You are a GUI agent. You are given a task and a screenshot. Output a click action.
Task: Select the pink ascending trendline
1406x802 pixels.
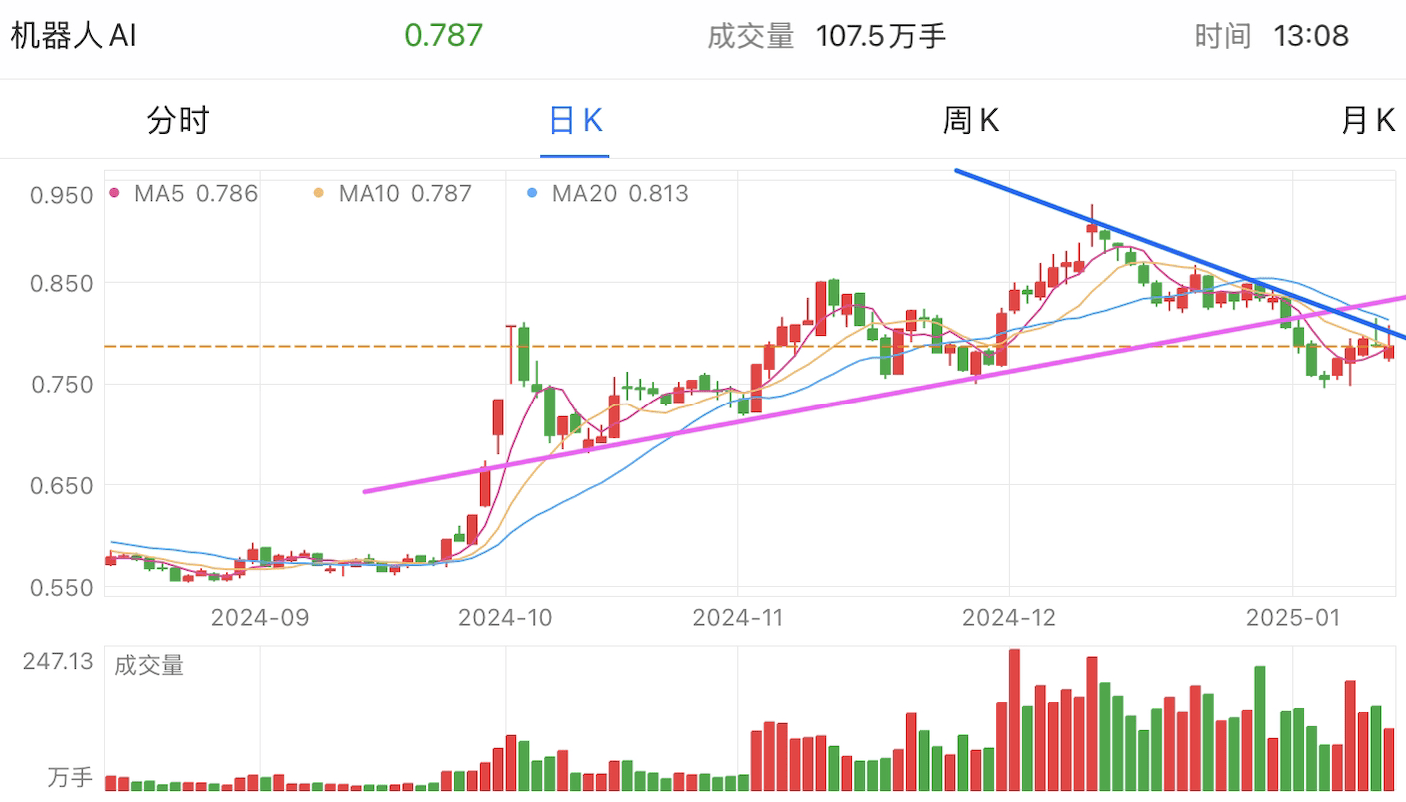pos(885,394)
